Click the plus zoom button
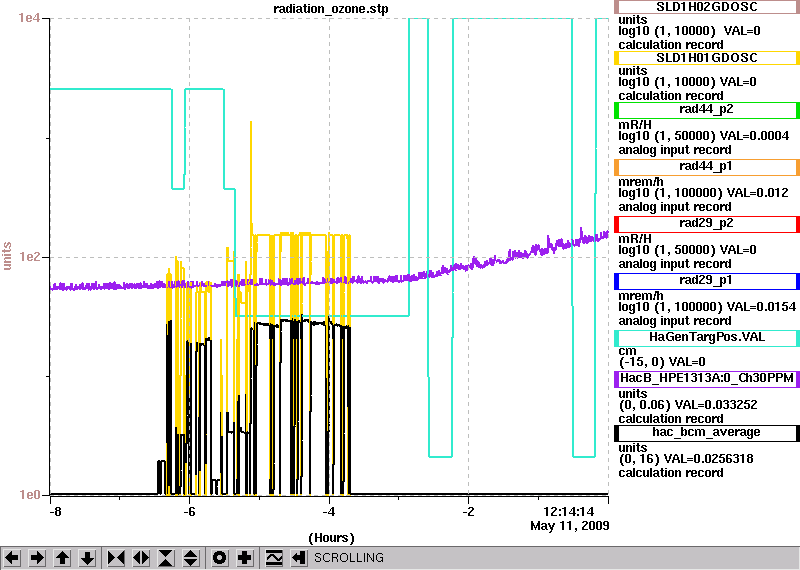Image resolution: width=800 pixels, height=570 pixels. [245, 558]
